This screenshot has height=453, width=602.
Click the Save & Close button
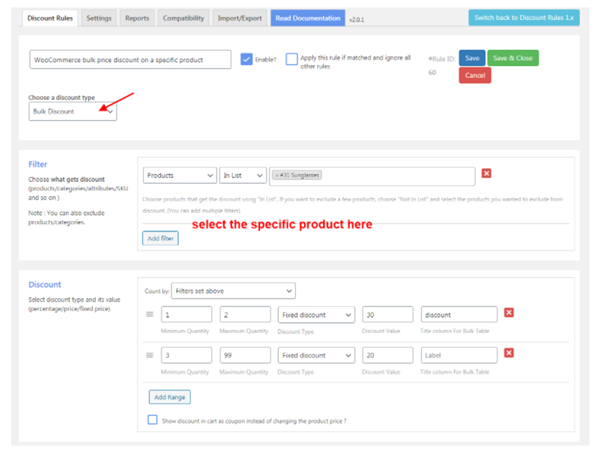click(x=512, y=58)
